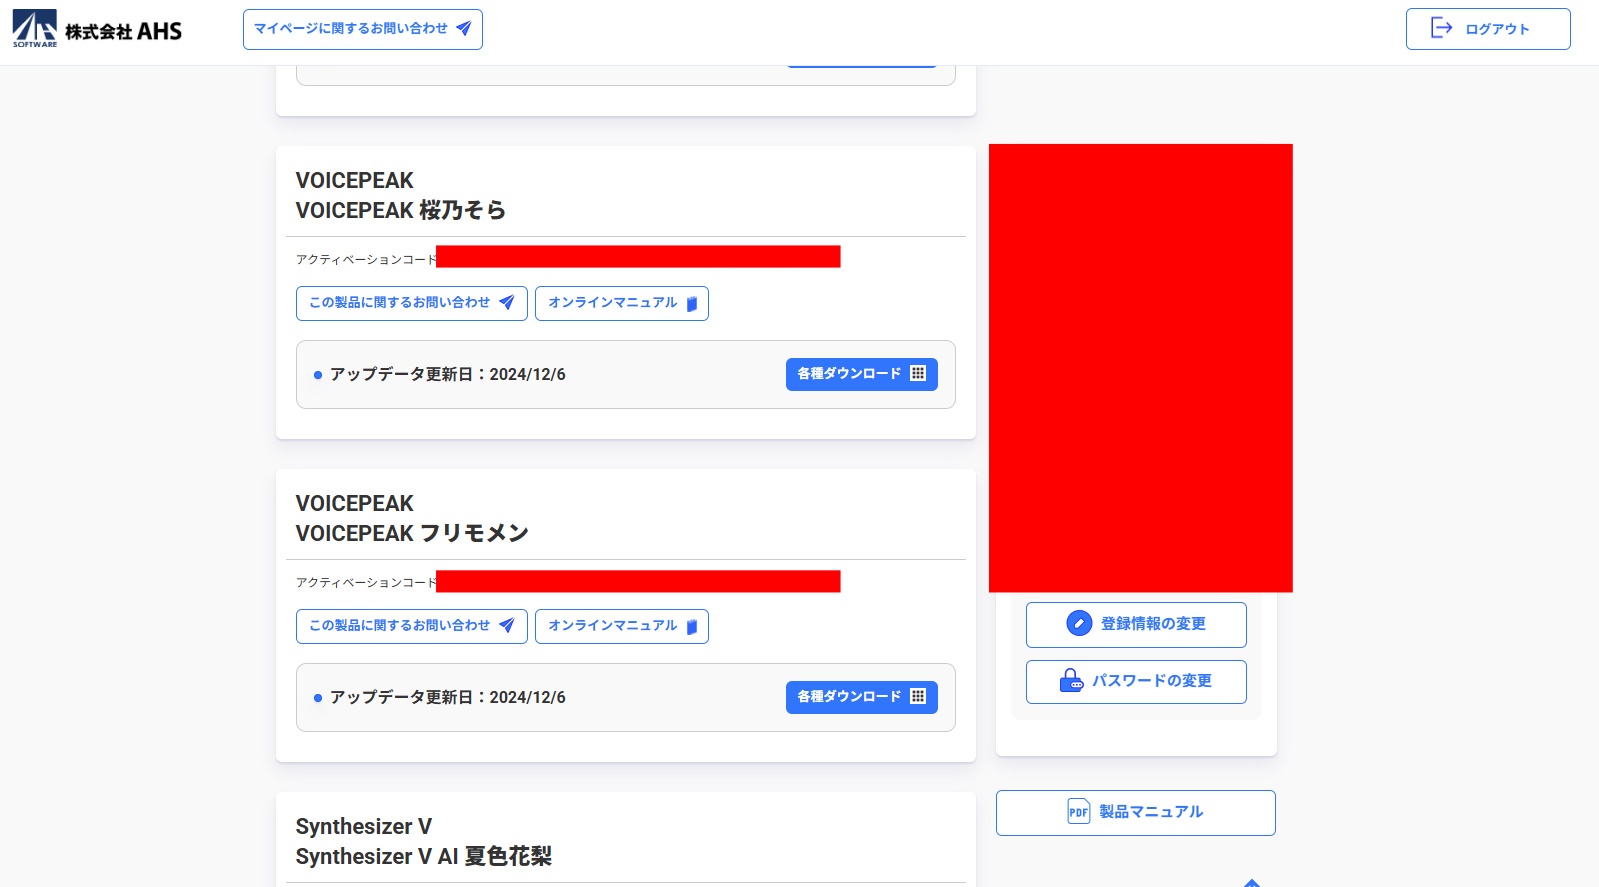Click the logout arrow icon
The width and height of the screenshot is (1599, 887).
[1441, 28]
